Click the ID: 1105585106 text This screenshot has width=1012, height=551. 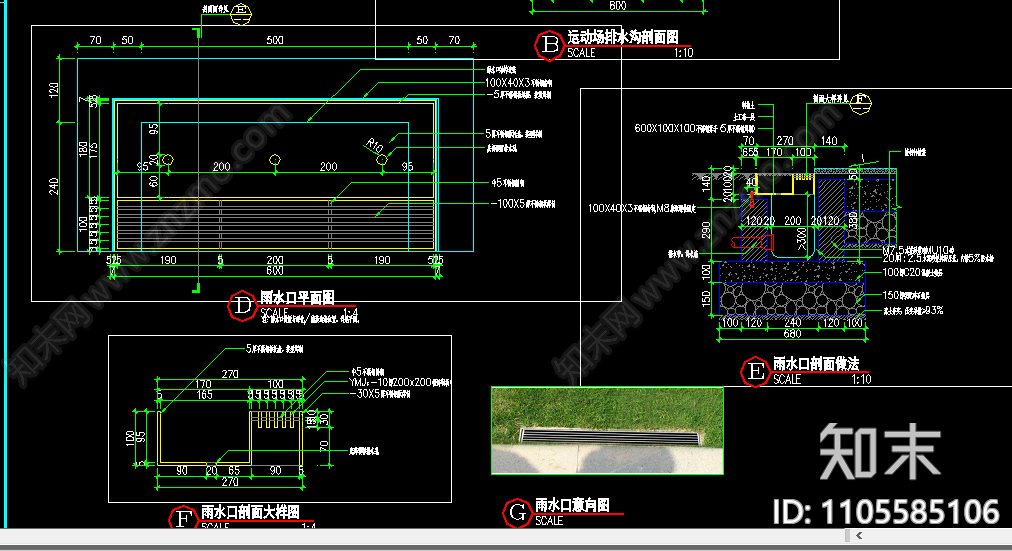(x=887, y=512)
